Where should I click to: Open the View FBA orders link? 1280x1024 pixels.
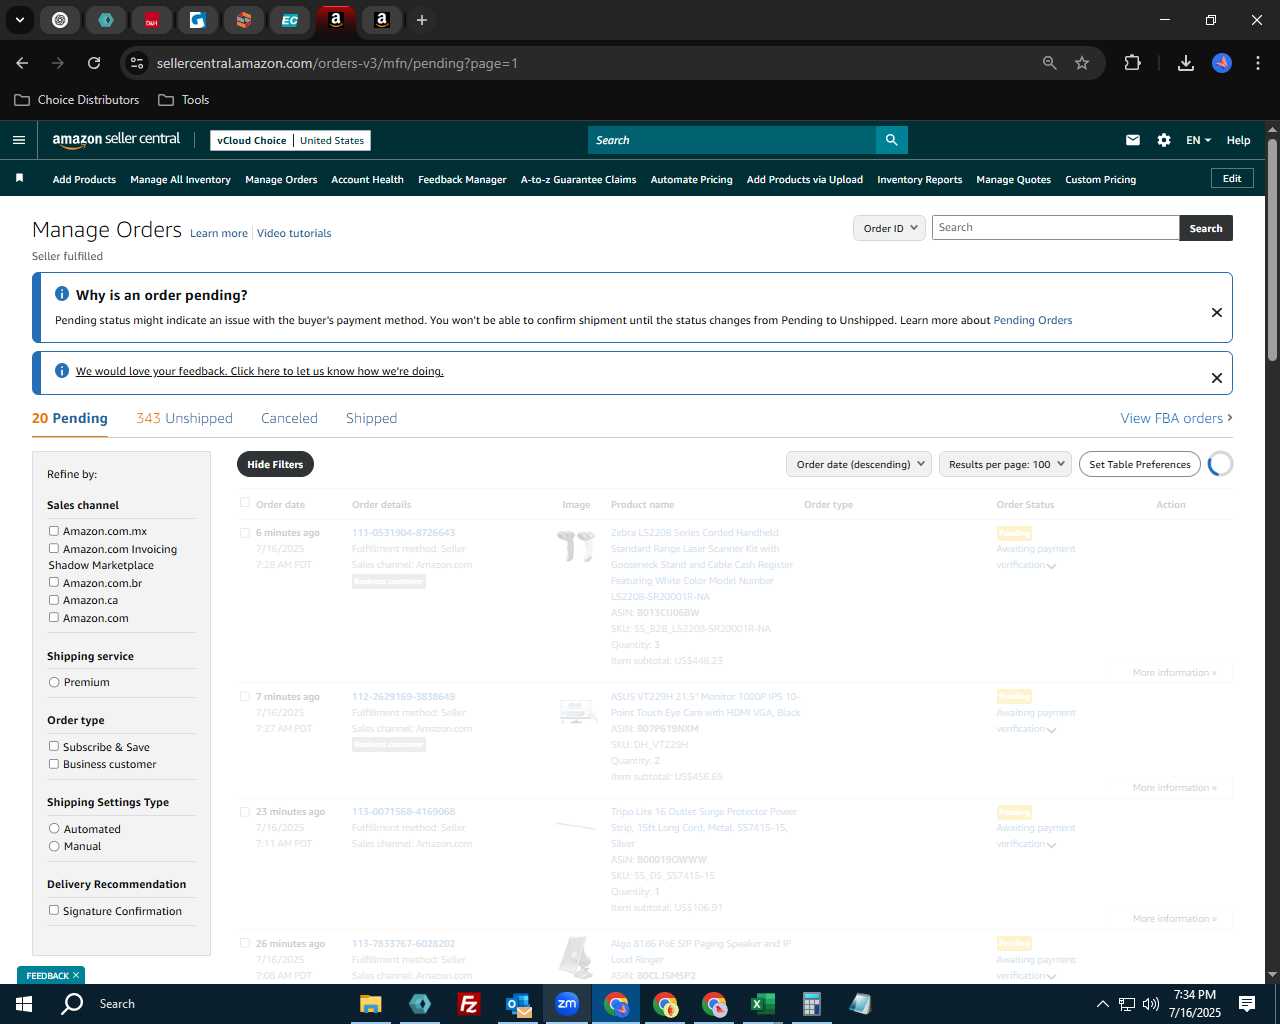[1176, 418]
